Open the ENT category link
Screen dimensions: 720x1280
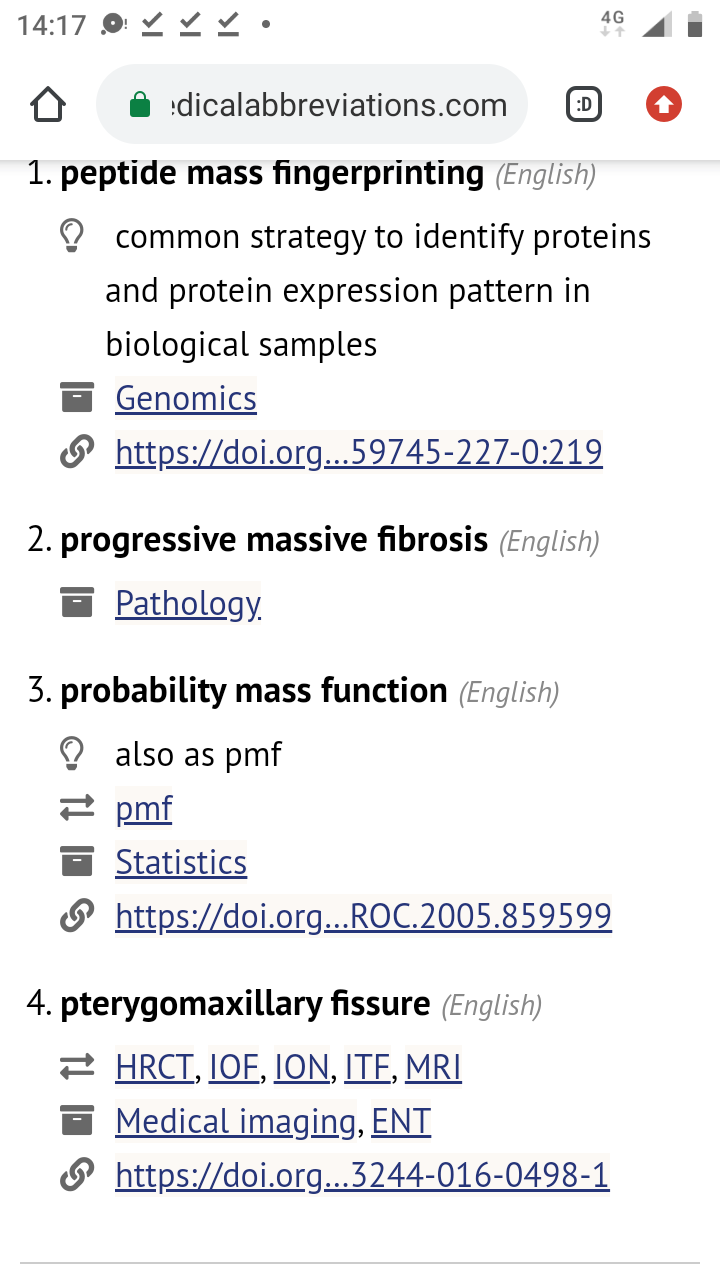click(x=401, y=1121)
